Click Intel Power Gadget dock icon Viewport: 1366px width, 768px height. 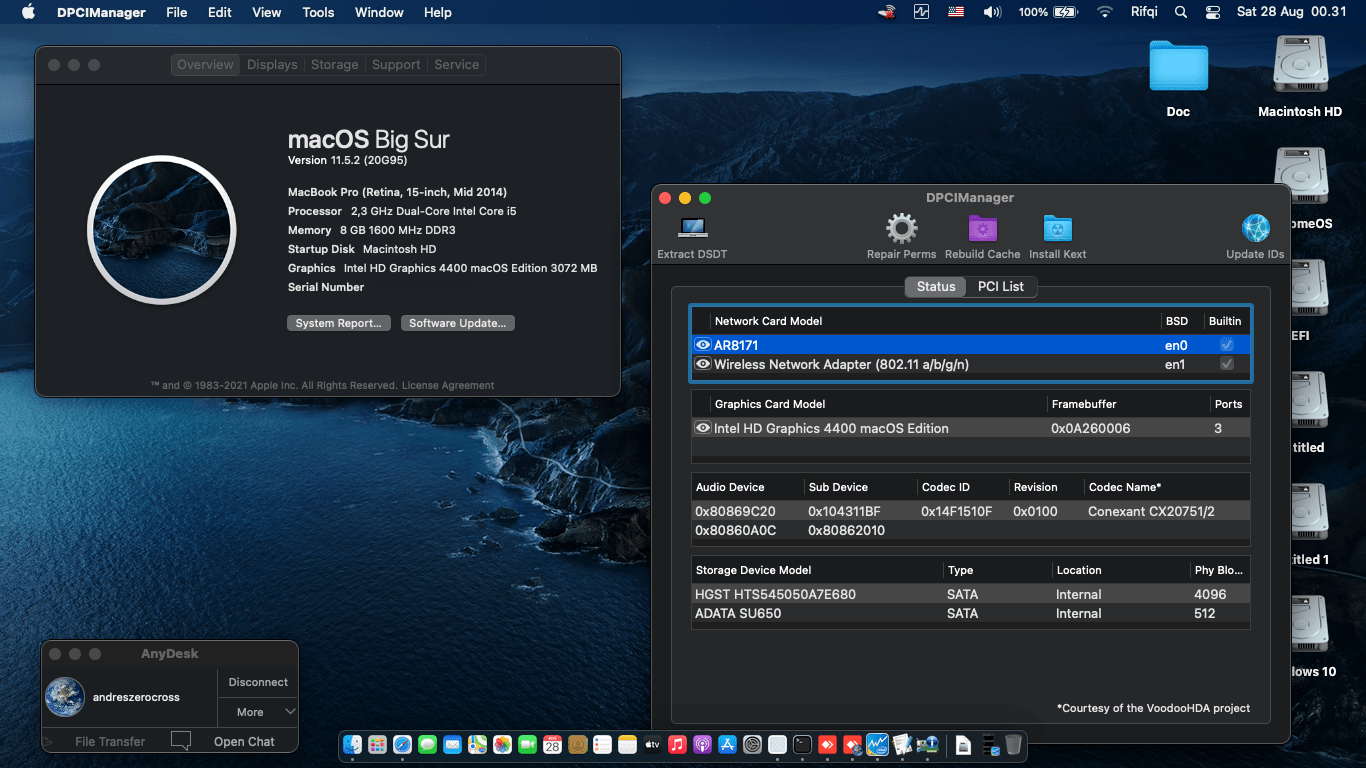coord(877,744)
